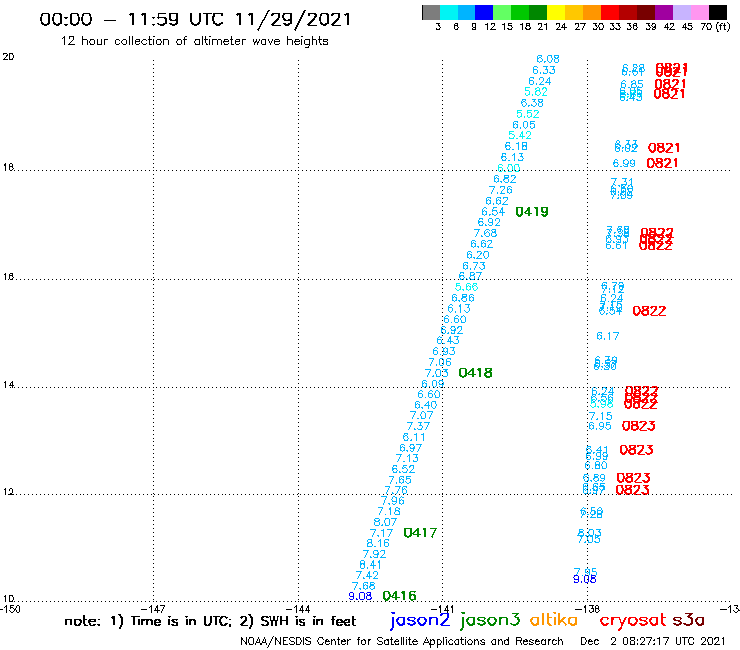The height and width of the screenshot is (650, 740).
Task: Click the isolated cryosat value 6.17
Action: coord(607,336)
